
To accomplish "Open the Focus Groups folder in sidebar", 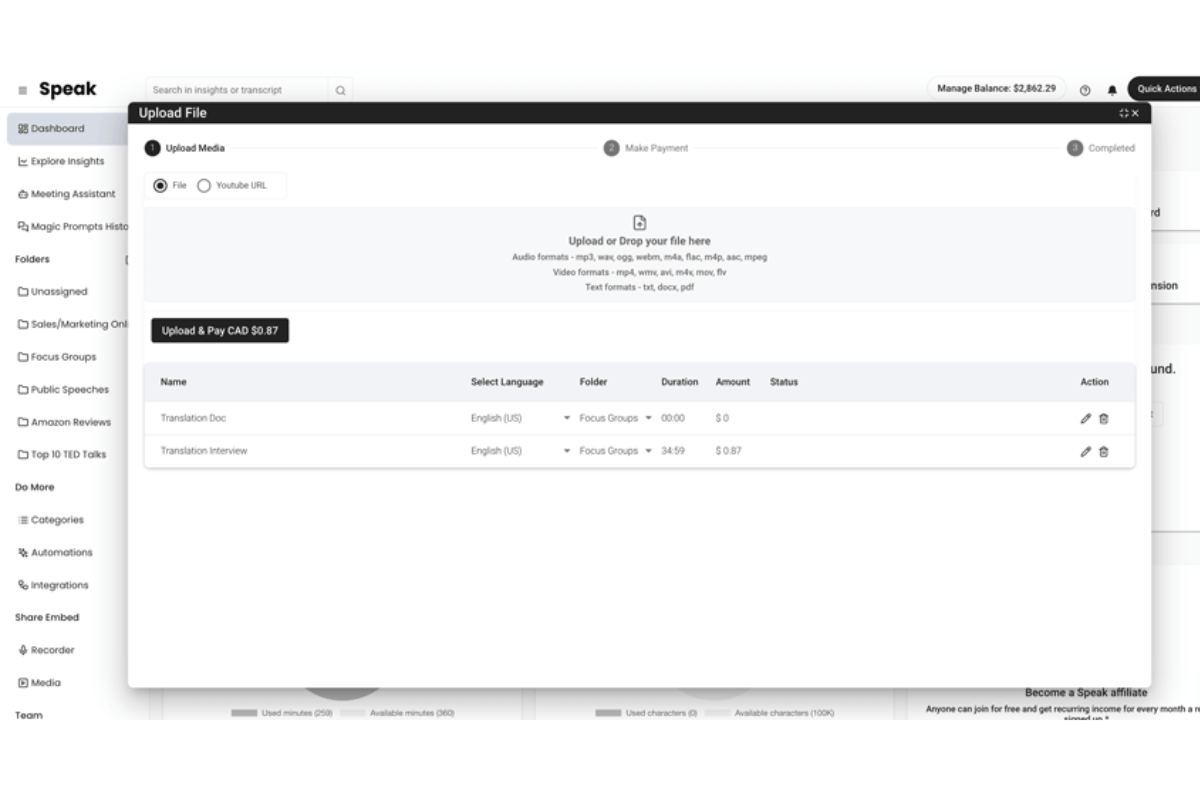I will [62, 357].
